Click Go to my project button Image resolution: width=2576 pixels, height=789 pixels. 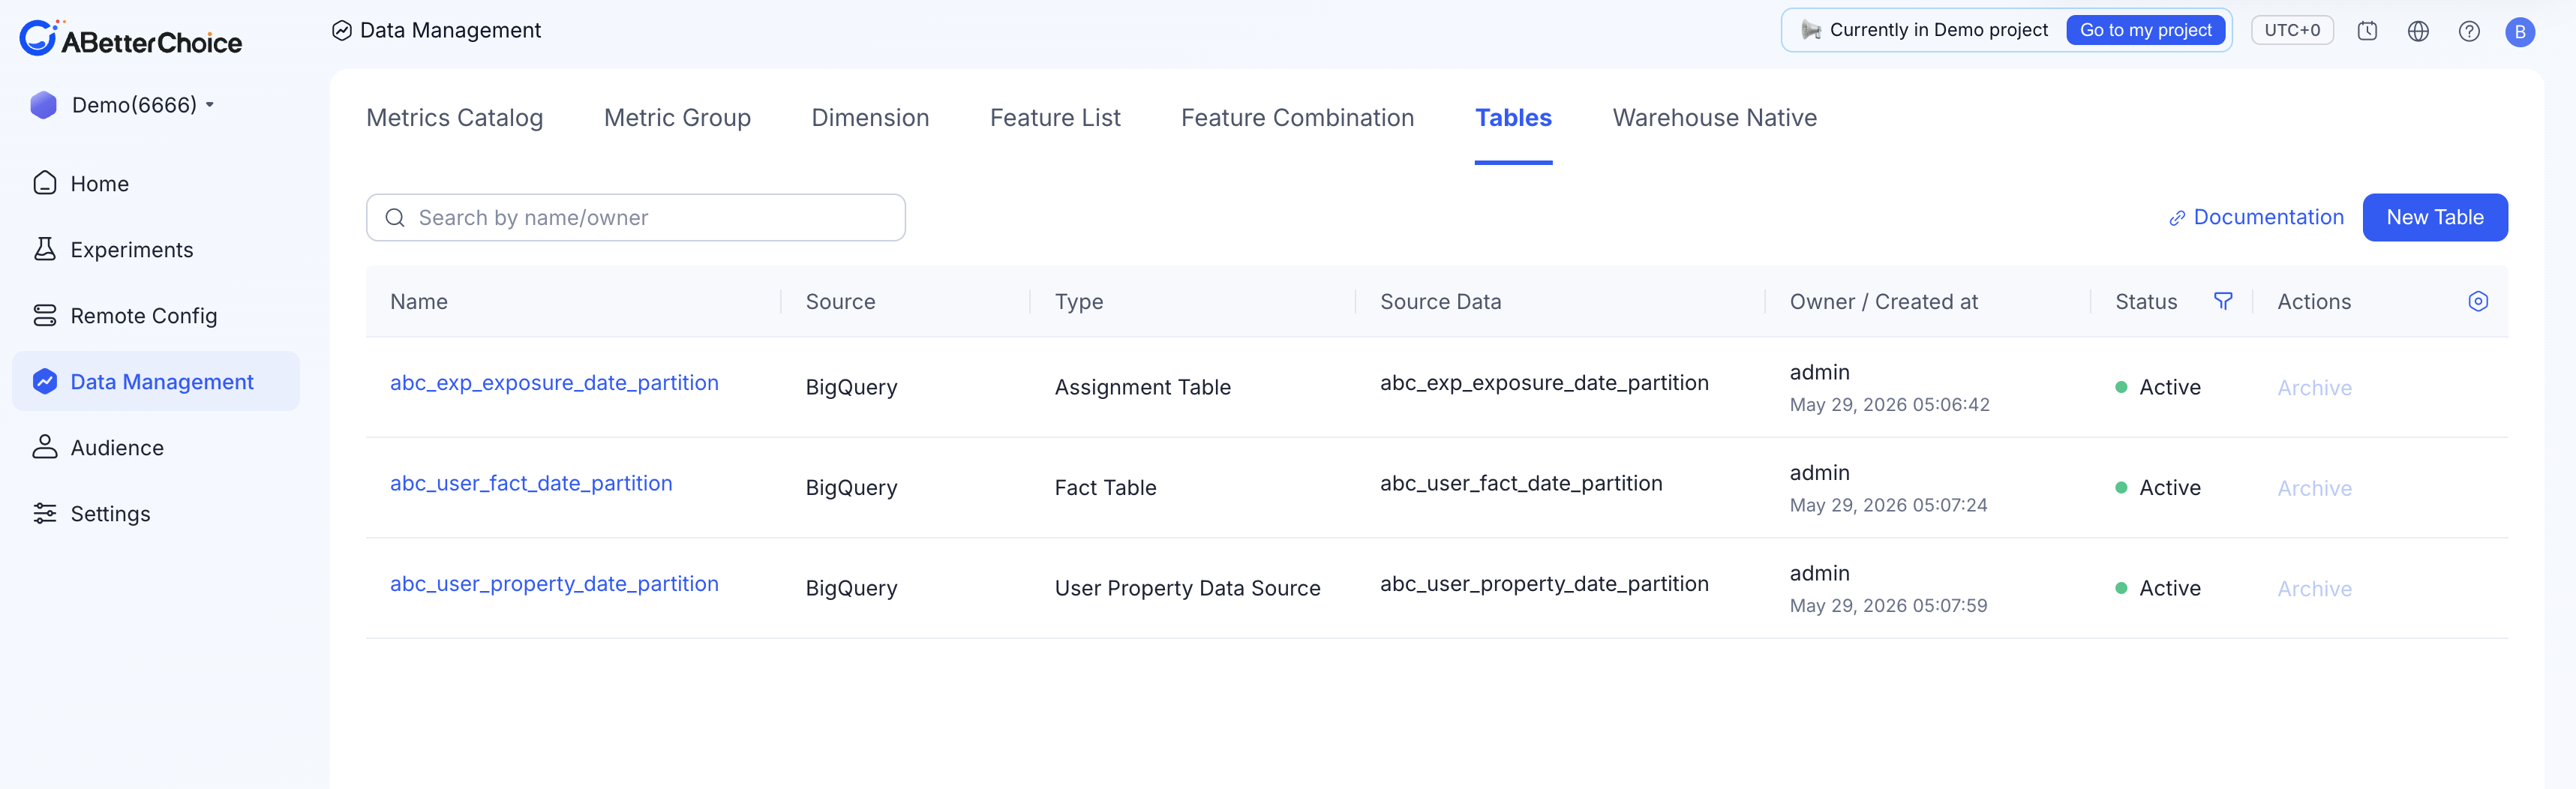point(2145,30)
